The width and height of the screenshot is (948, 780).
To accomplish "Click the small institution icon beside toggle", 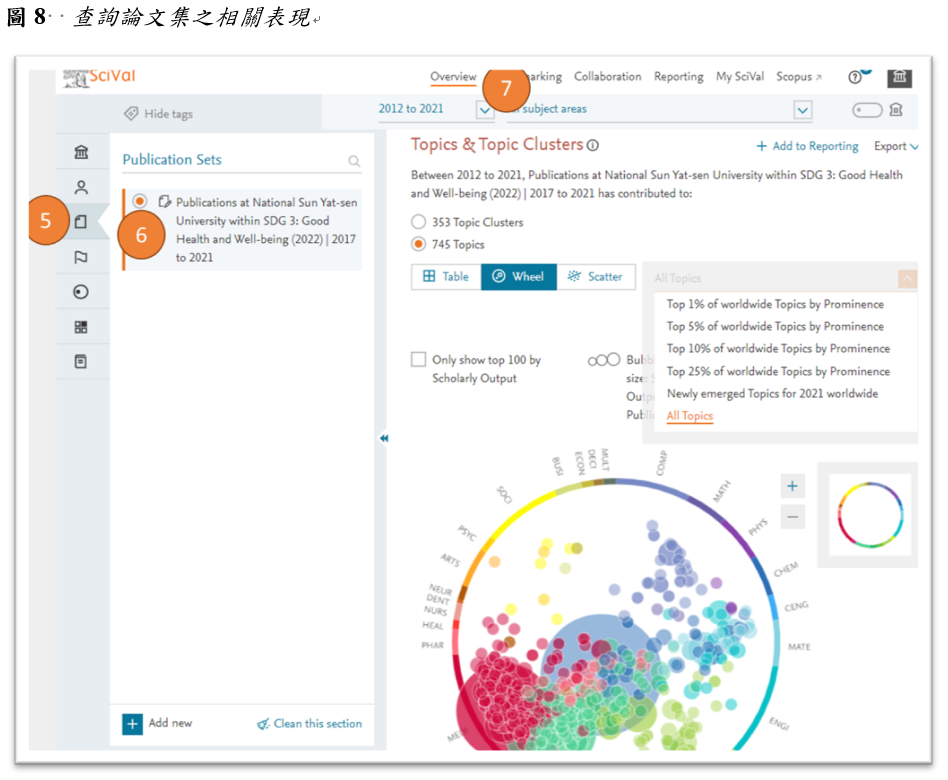I will [896, 110].
